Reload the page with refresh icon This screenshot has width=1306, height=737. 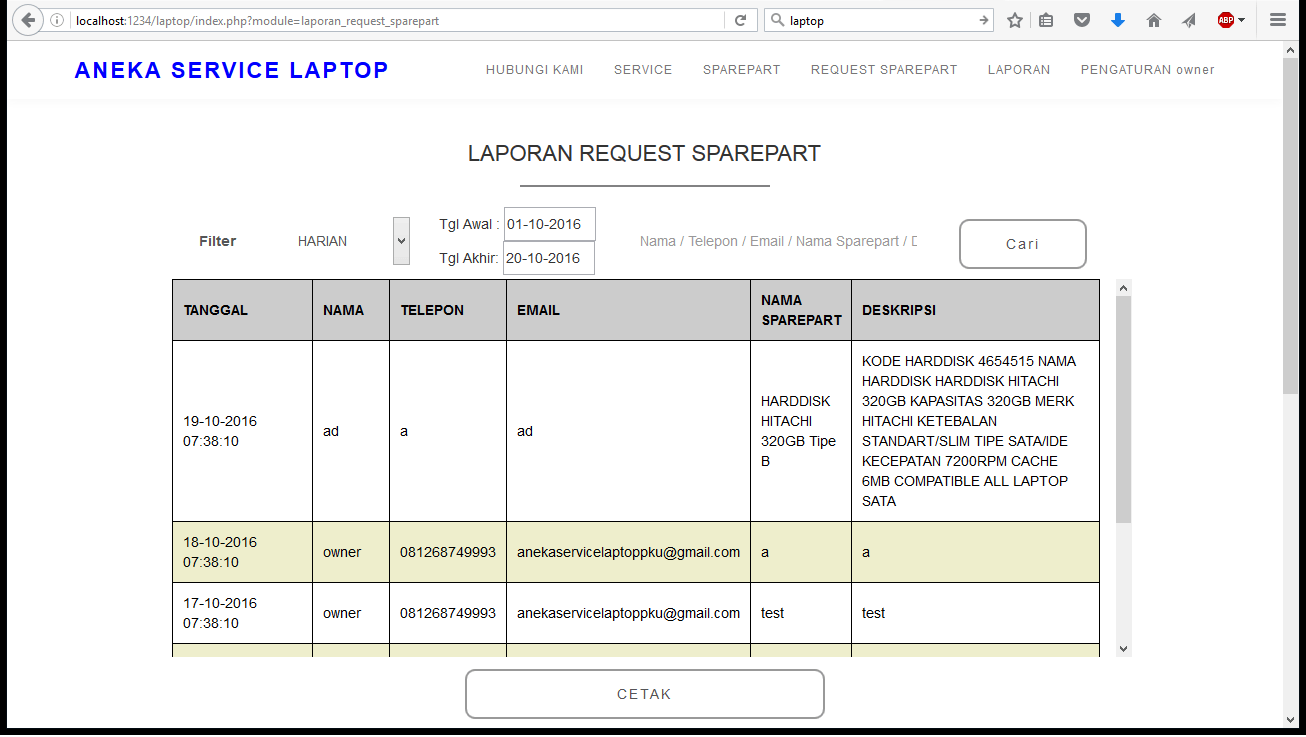pos(740,20)
